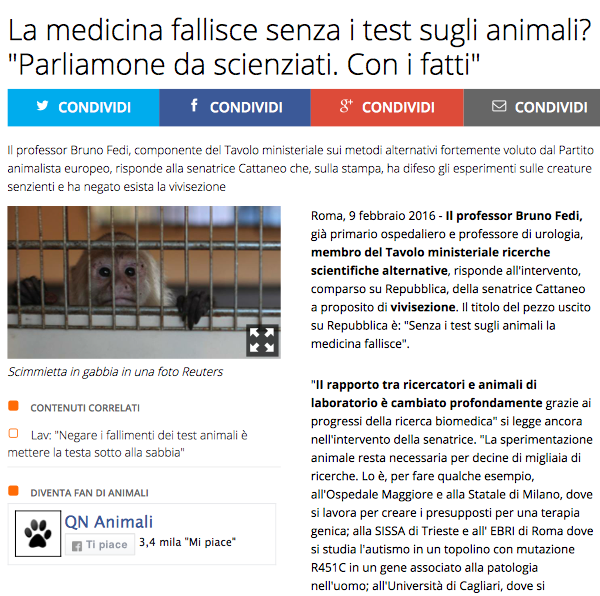Share article via Facebook Condividi button
Viewport: 600px width, 596px height.
[x=235, y=107]
